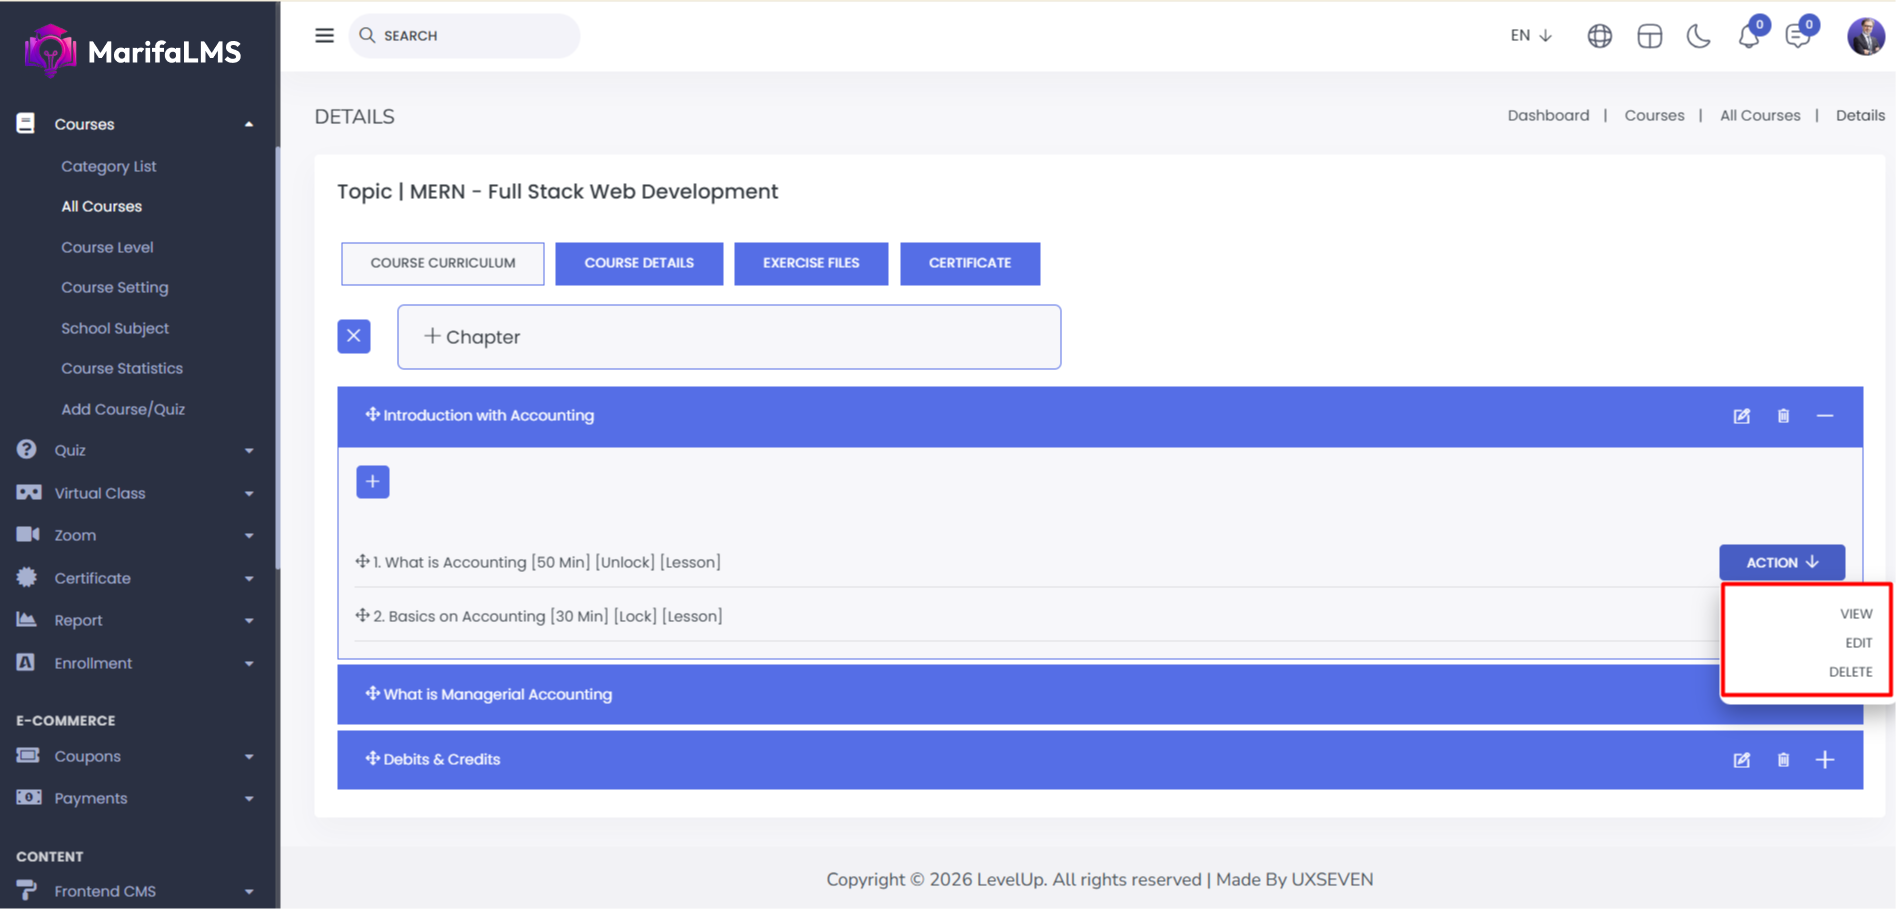Click the globe icon in header
Viewport: 1896px width, 909px height.
pyautogui.click(x=1599, y=37)
